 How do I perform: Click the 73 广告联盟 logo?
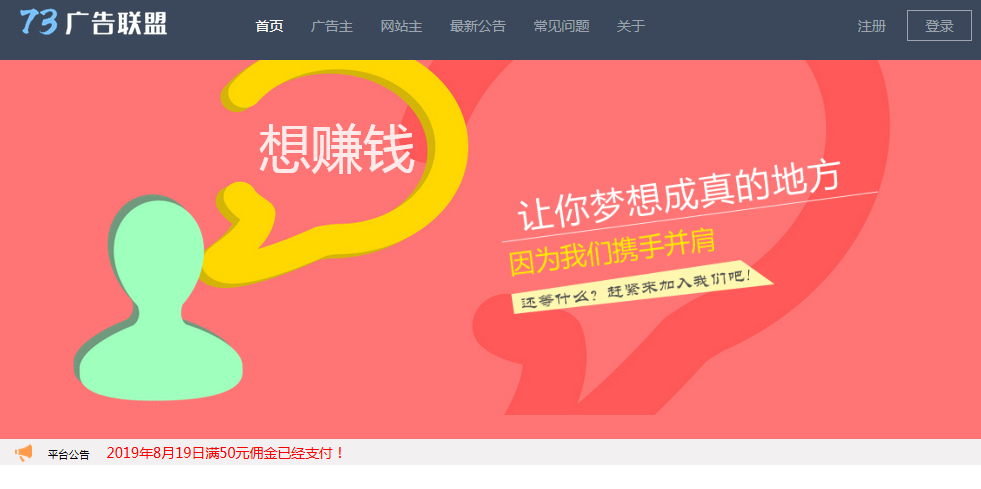[93, 23]
